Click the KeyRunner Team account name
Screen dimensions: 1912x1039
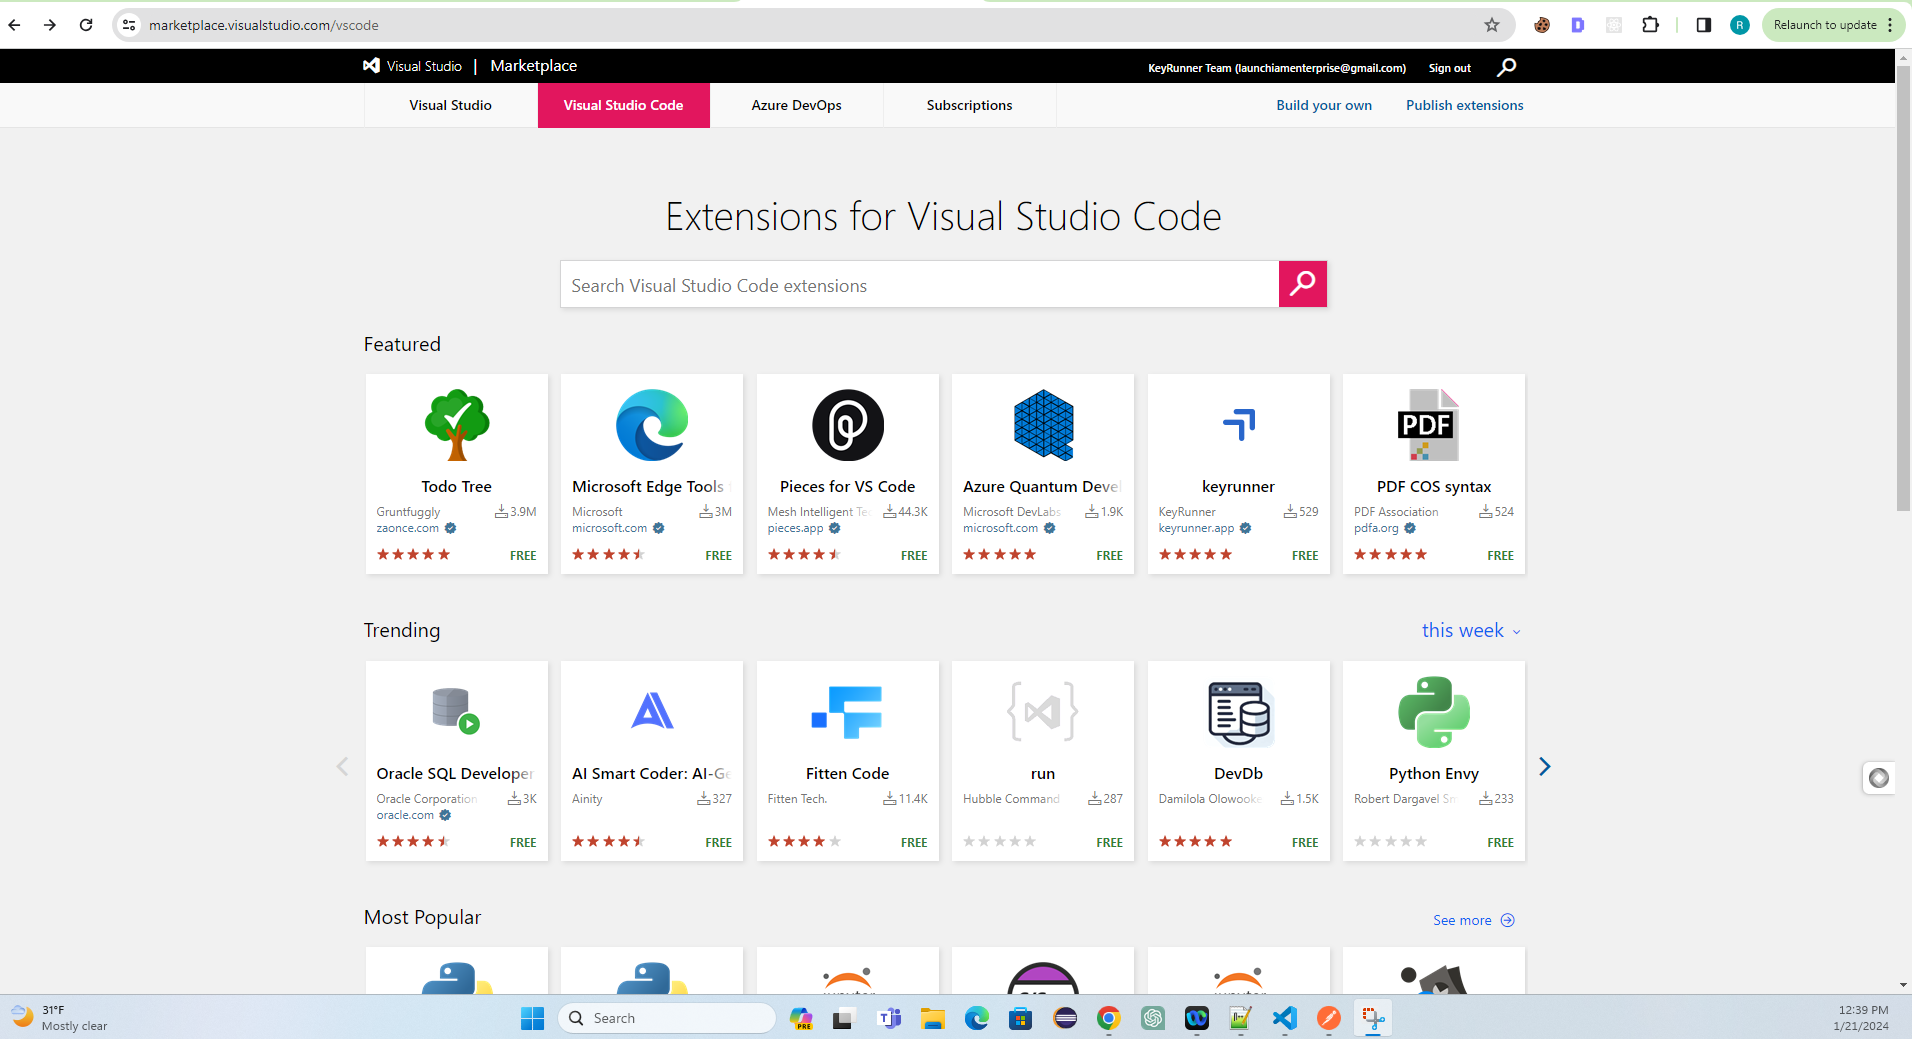[1276, 68]
